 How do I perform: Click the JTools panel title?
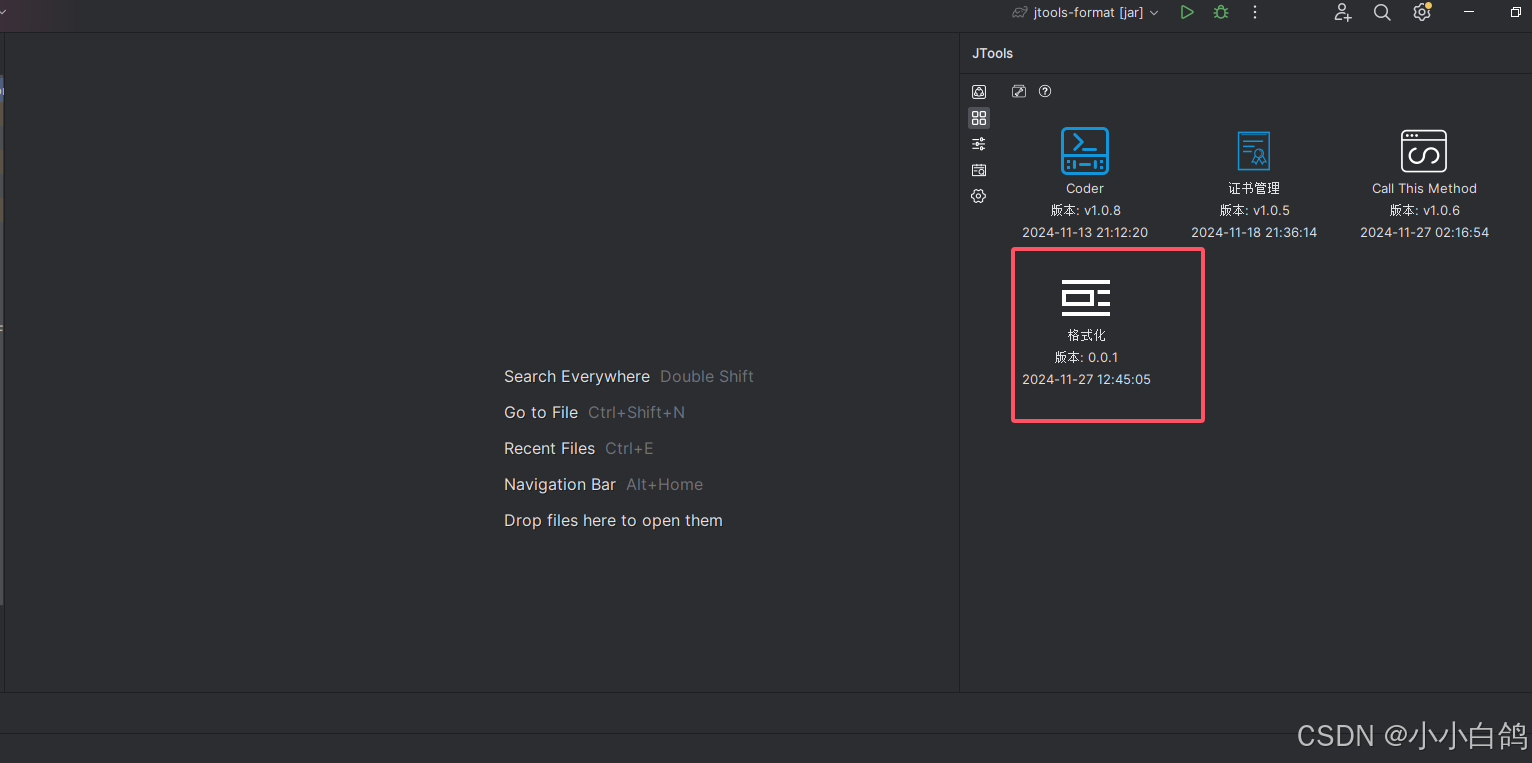tap(992, 53)
